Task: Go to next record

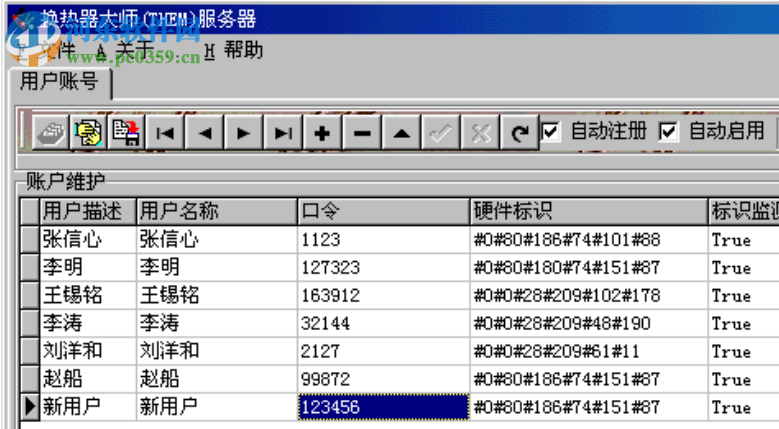Action: (243, 133)
